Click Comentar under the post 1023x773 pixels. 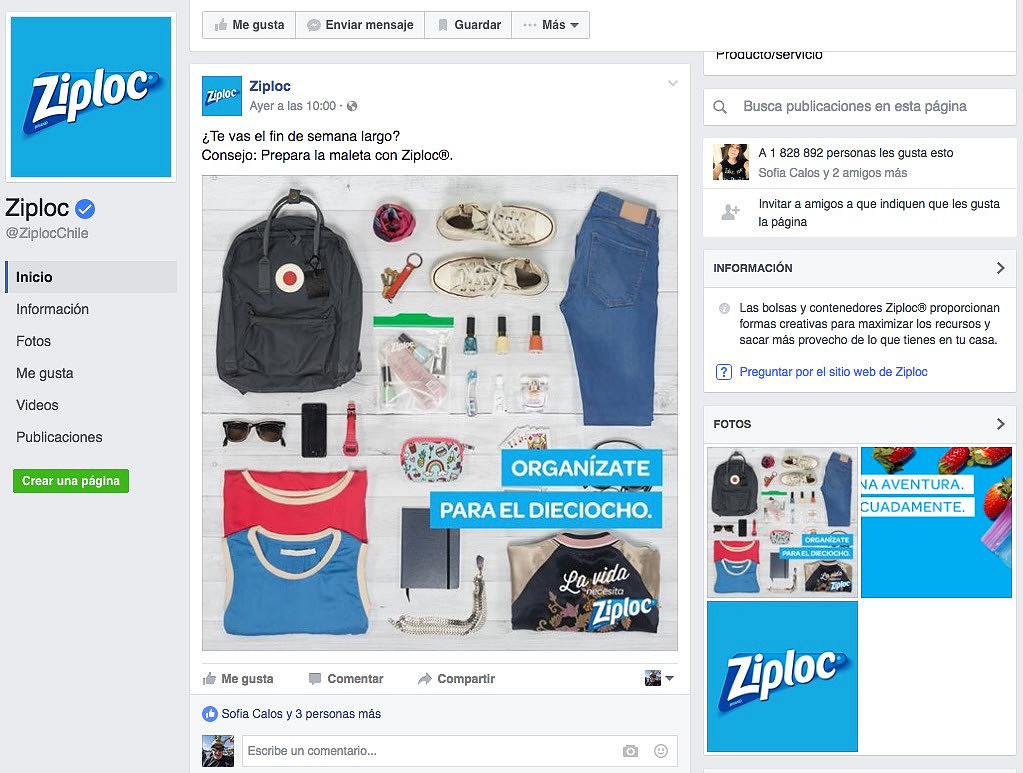[x=346, y=678]
